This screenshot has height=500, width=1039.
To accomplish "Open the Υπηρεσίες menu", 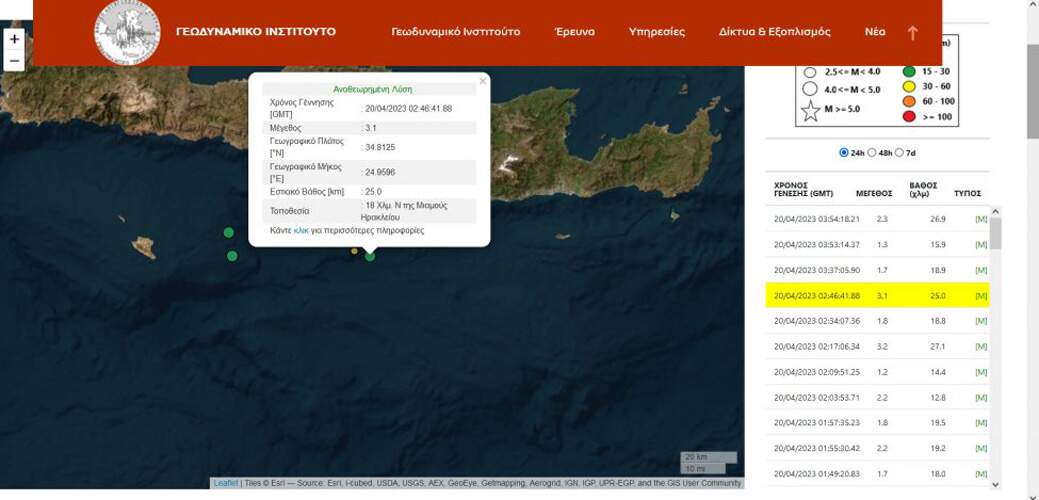I will [656, 32].
